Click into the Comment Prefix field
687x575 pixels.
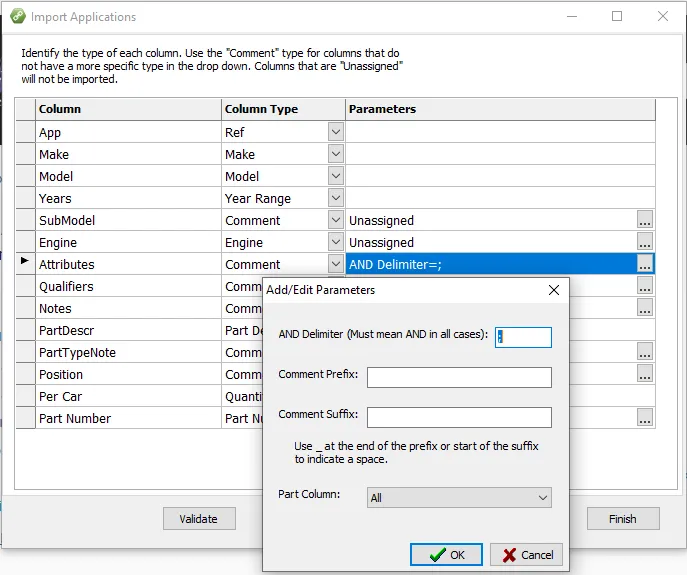459,377
